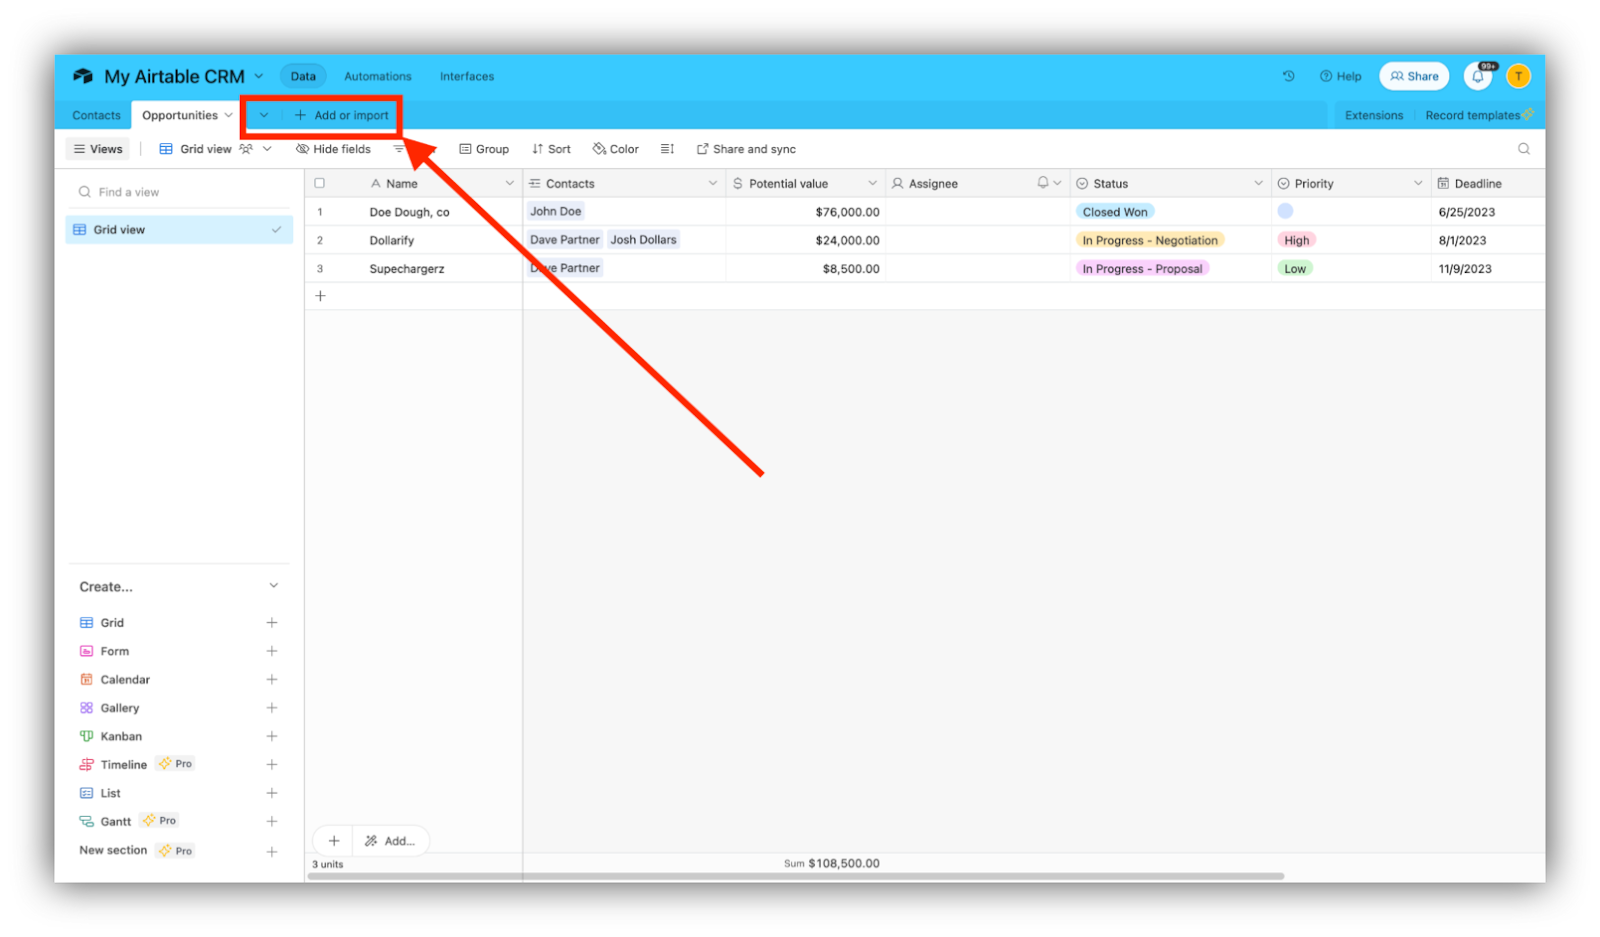Collapse the Create section chevron

[x=273, y=586]
